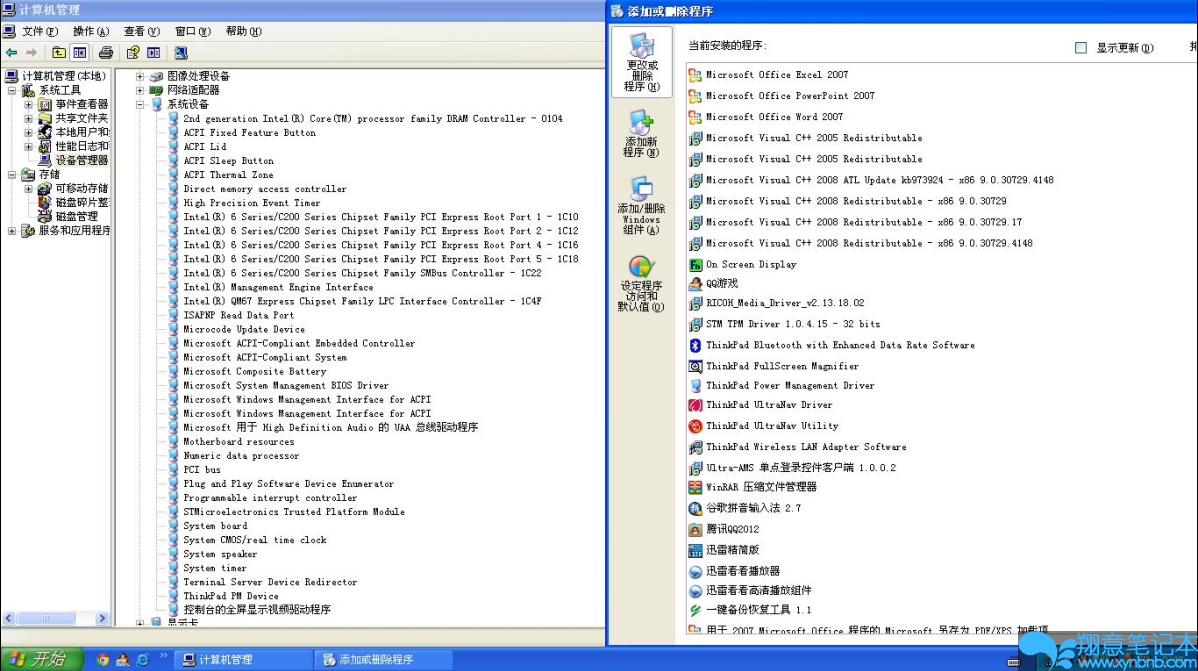Enable the 显示更新 checkbox
Image resolution: width=1198 pixels, height=671 pixels.
(x=1080, y=47)
